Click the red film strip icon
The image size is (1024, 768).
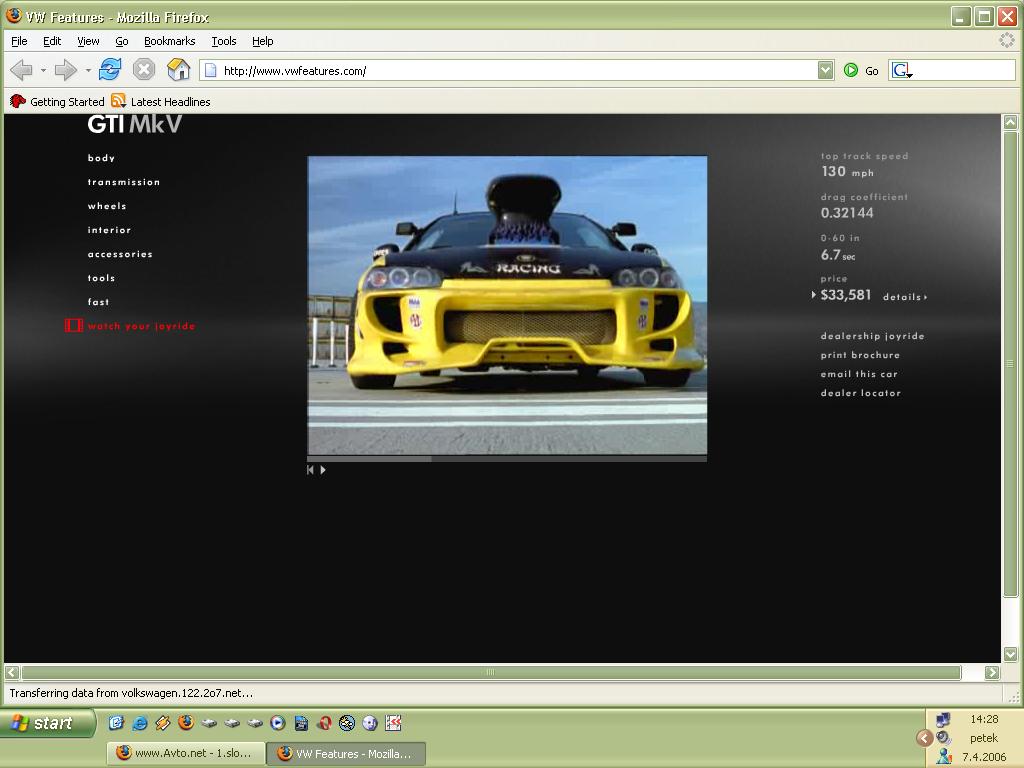click(74, 325)
